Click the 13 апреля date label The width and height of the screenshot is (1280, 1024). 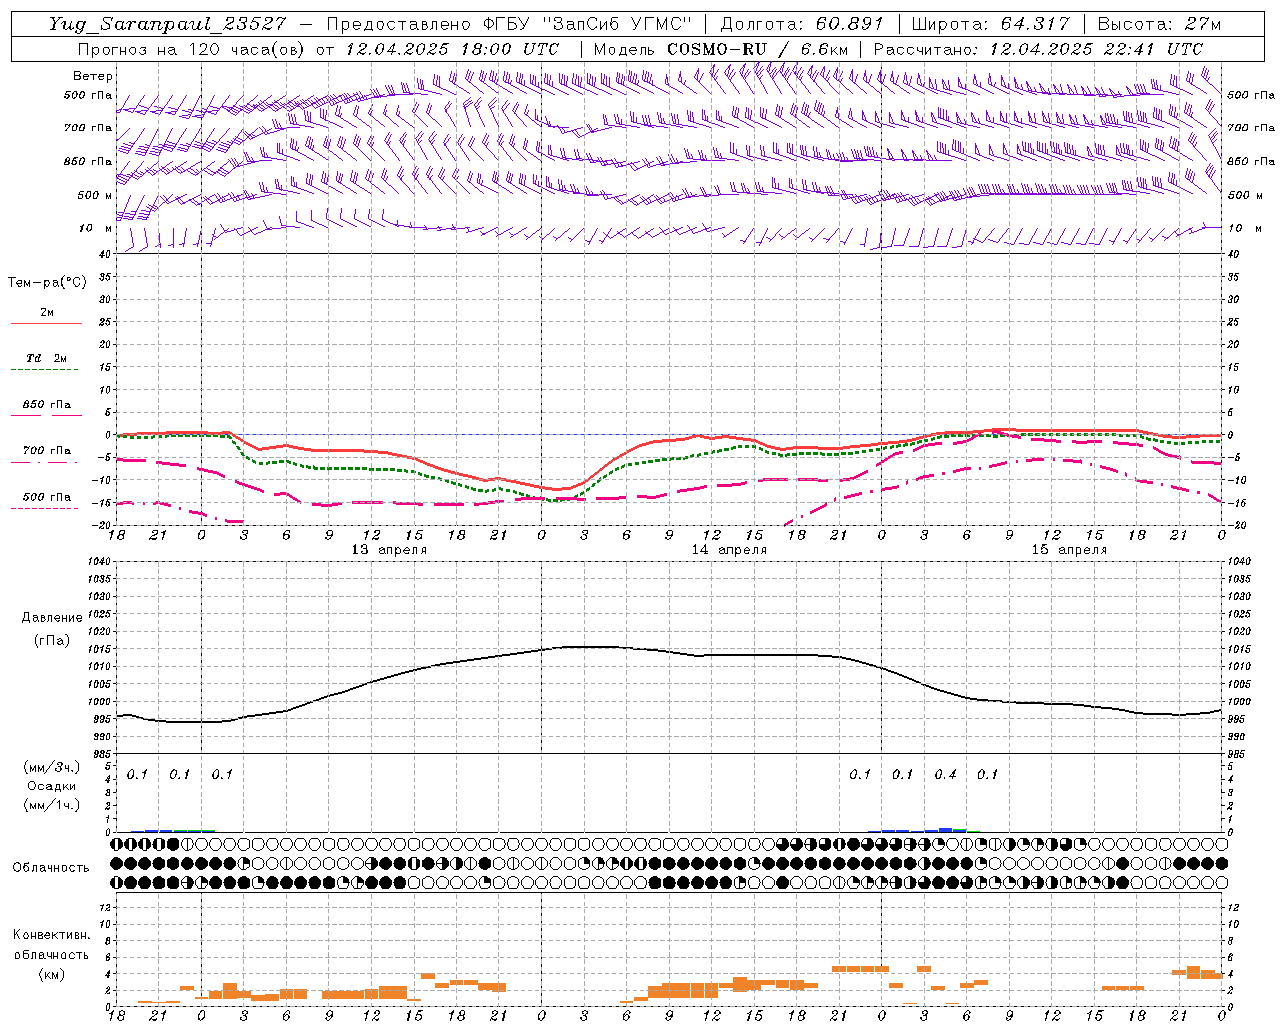[389, 550]
